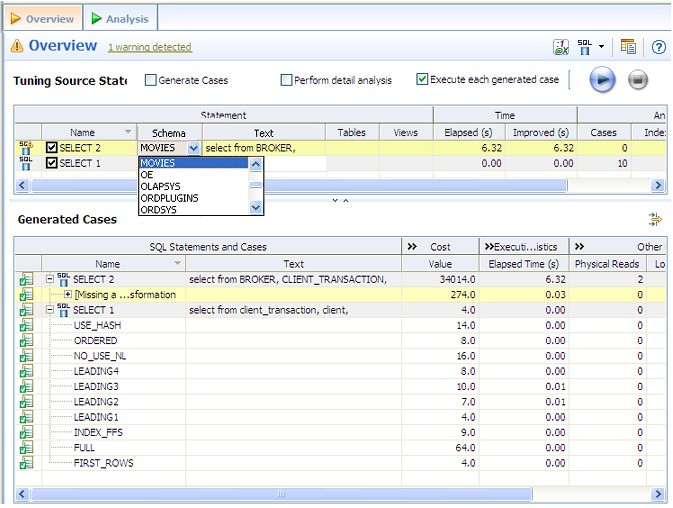Click the SQL icon beside the SELECT 2 row

(x=25, y=147)
